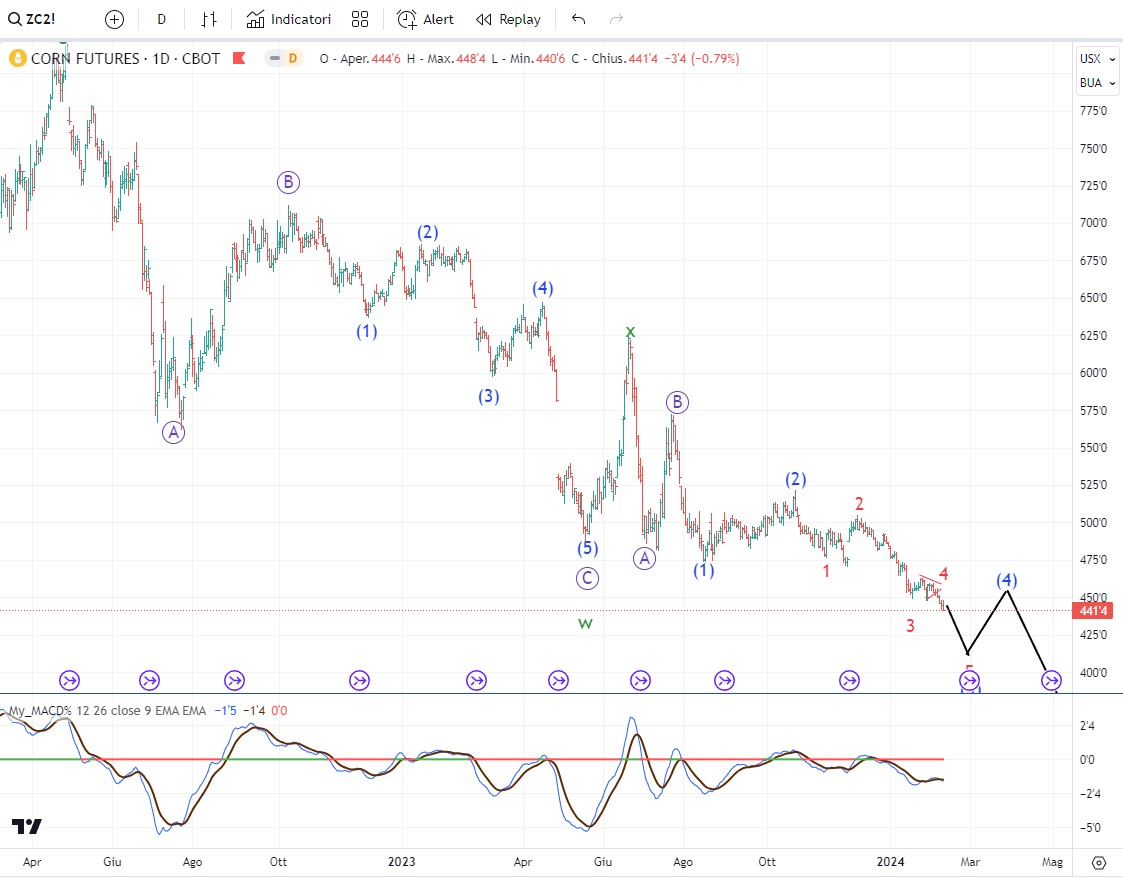Click the rollover marker near Mag 2024
The image size is (1123, 878).
coord(1051,680)
